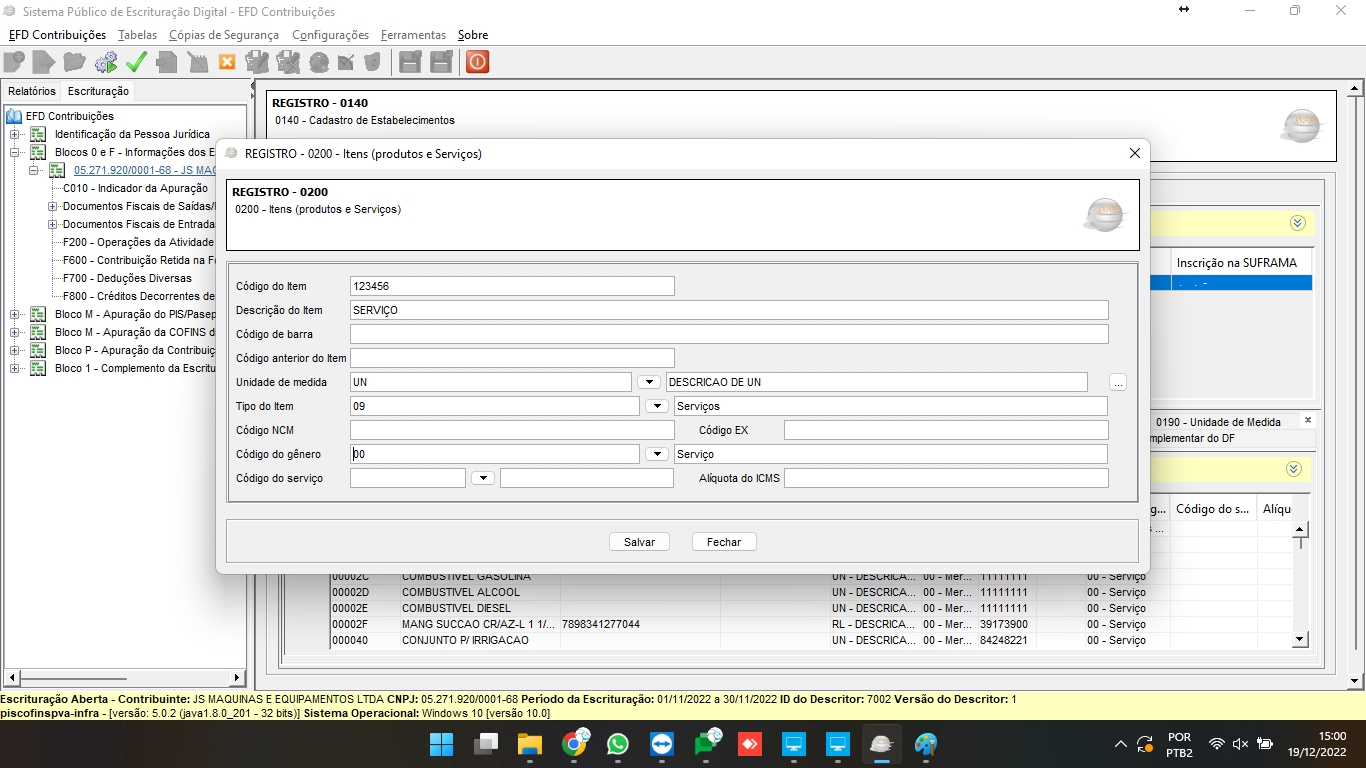This screenshot has width=1366, height=768.
Task: Open File Explorer from the taskbar
Action: [529, 745]
